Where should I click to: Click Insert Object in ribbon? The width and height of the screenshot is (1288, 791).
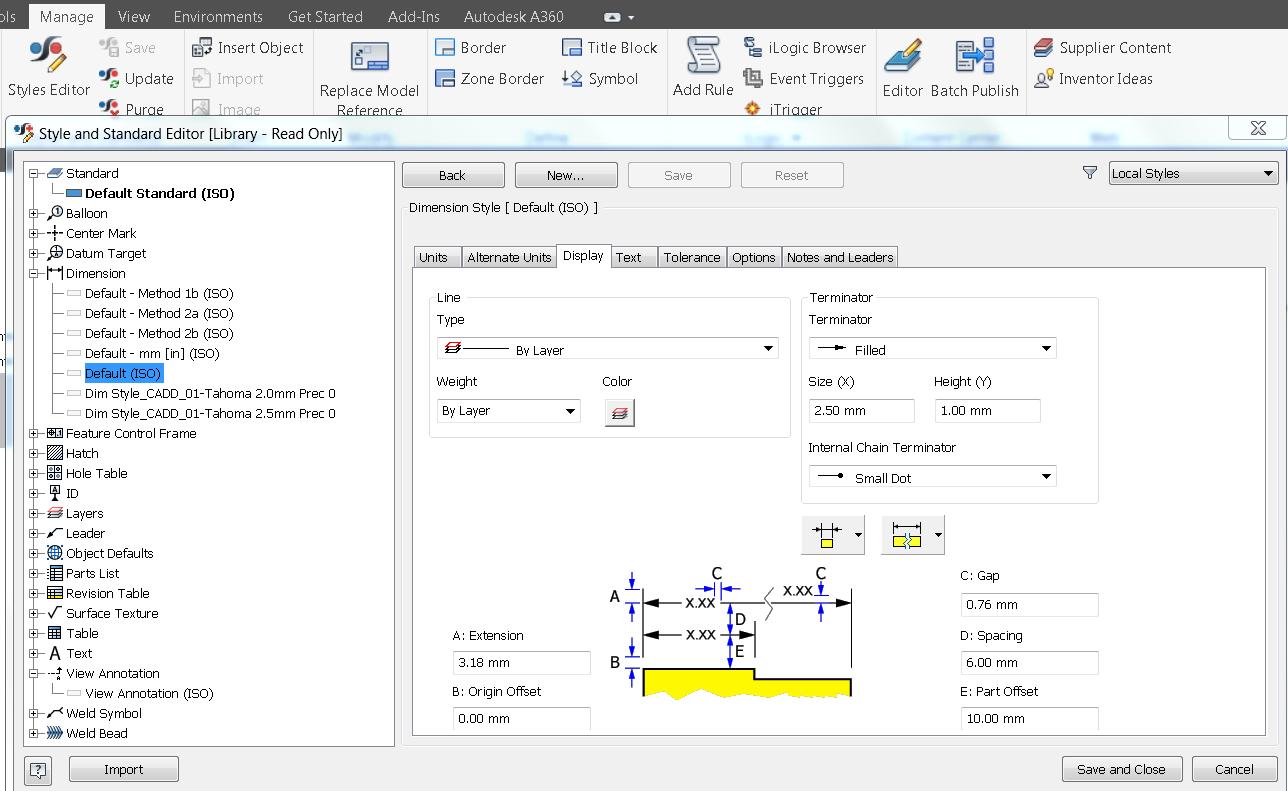point(248,48)
